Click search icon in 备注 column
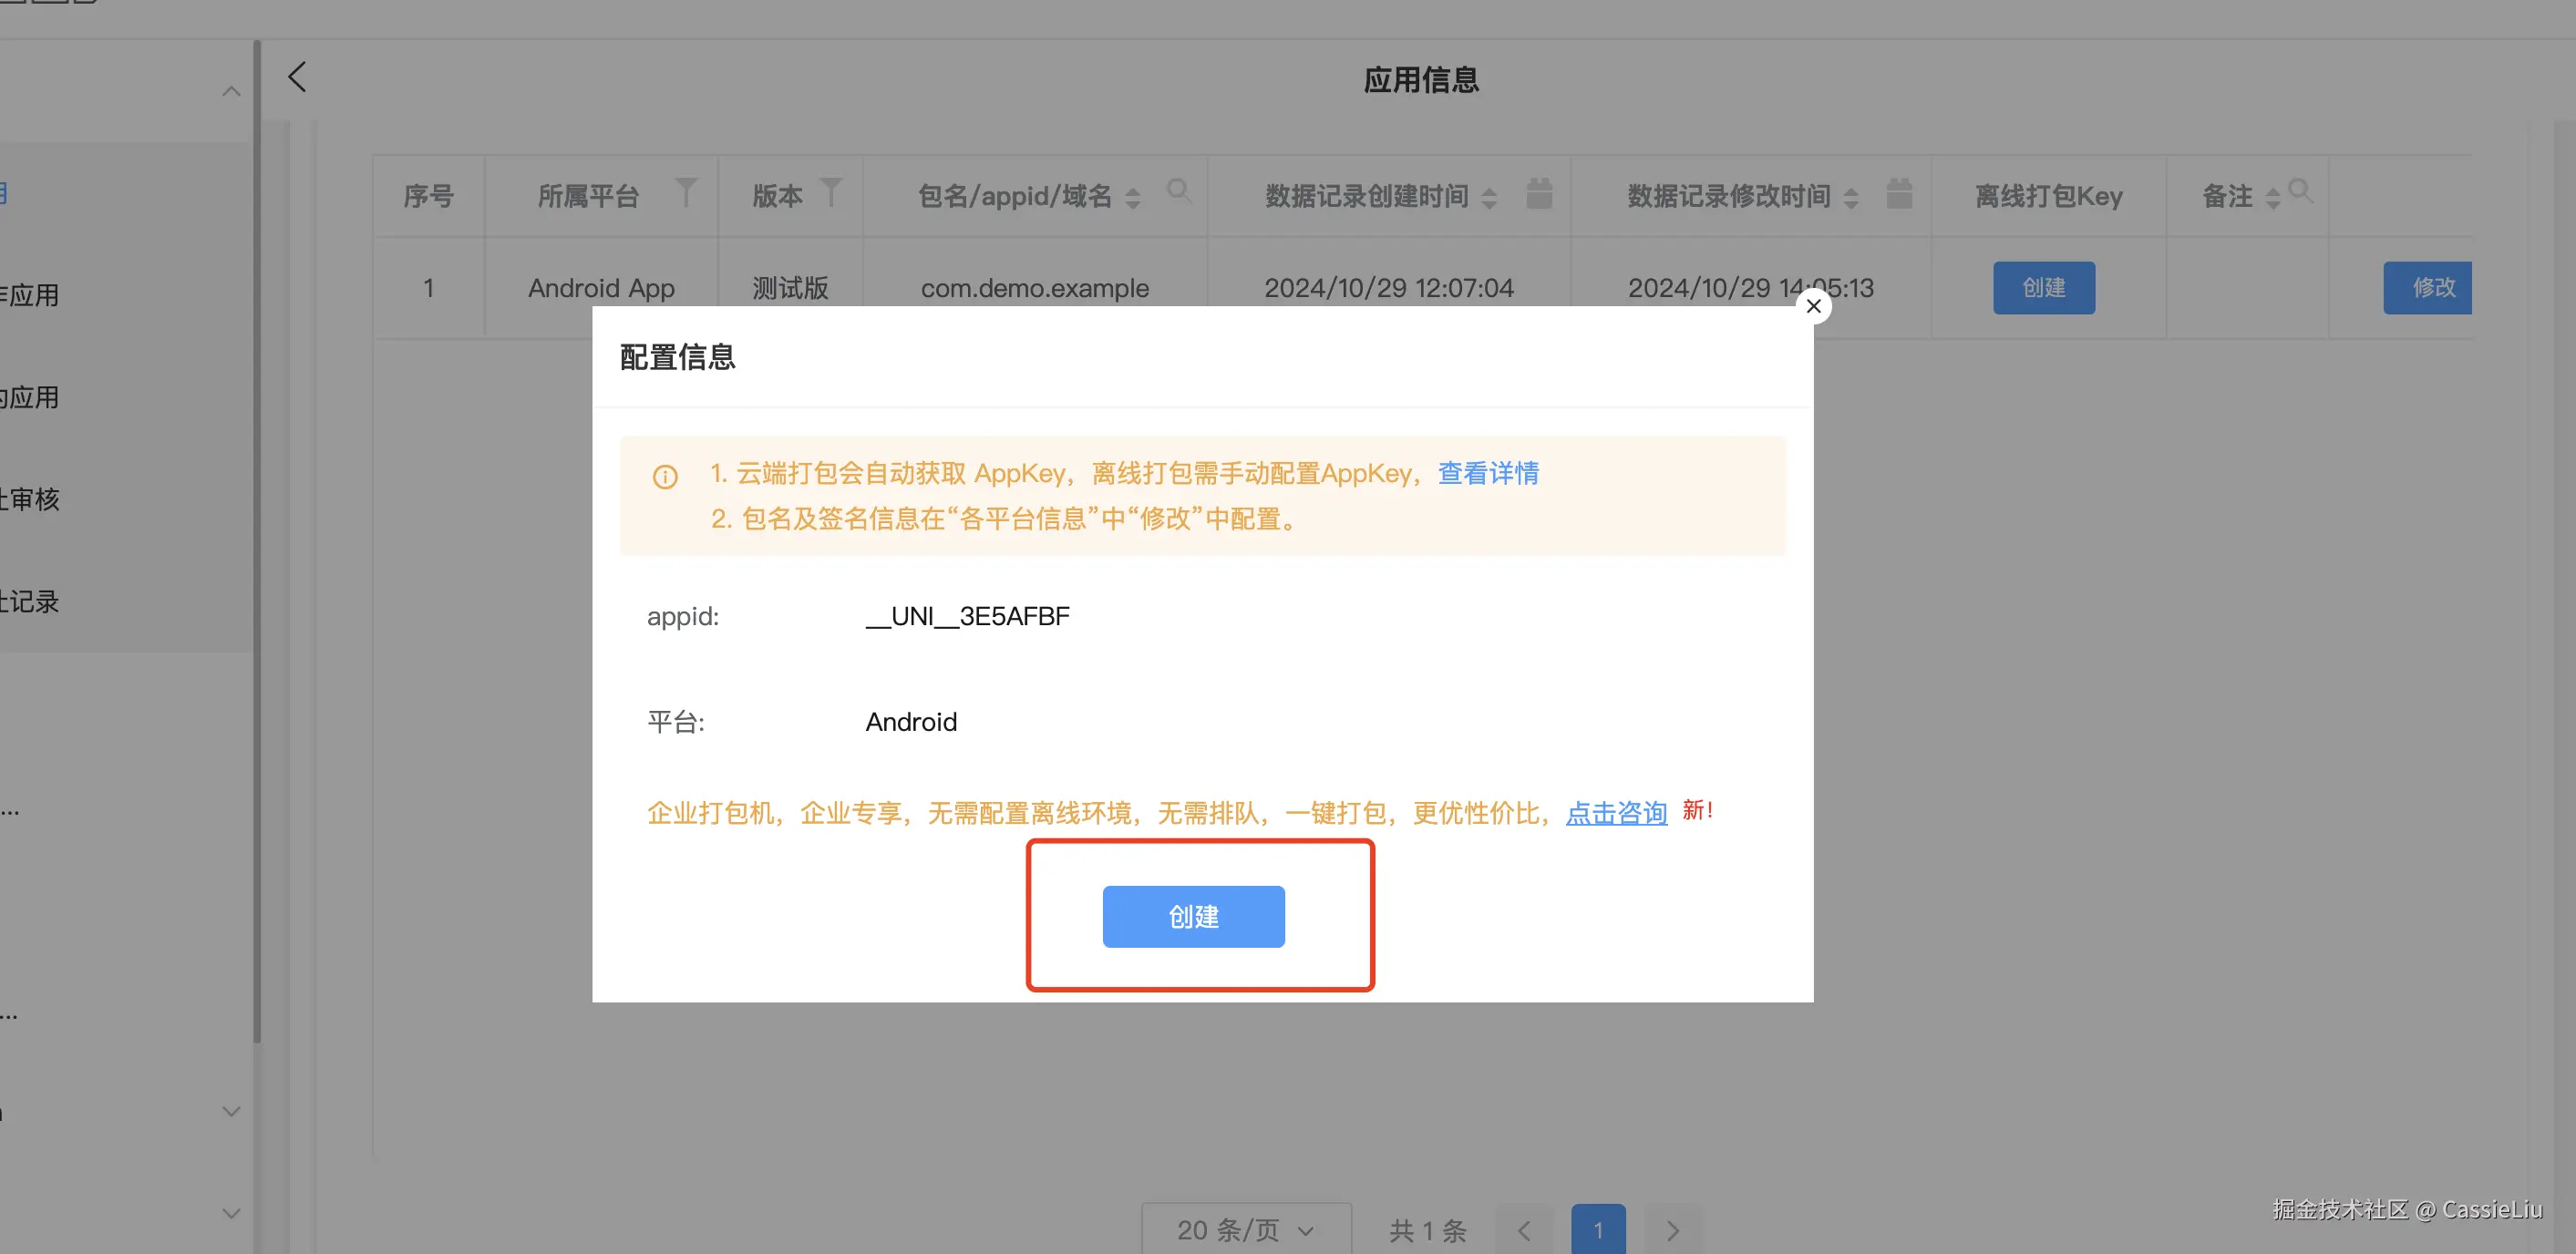 [x=2300, y=191]
